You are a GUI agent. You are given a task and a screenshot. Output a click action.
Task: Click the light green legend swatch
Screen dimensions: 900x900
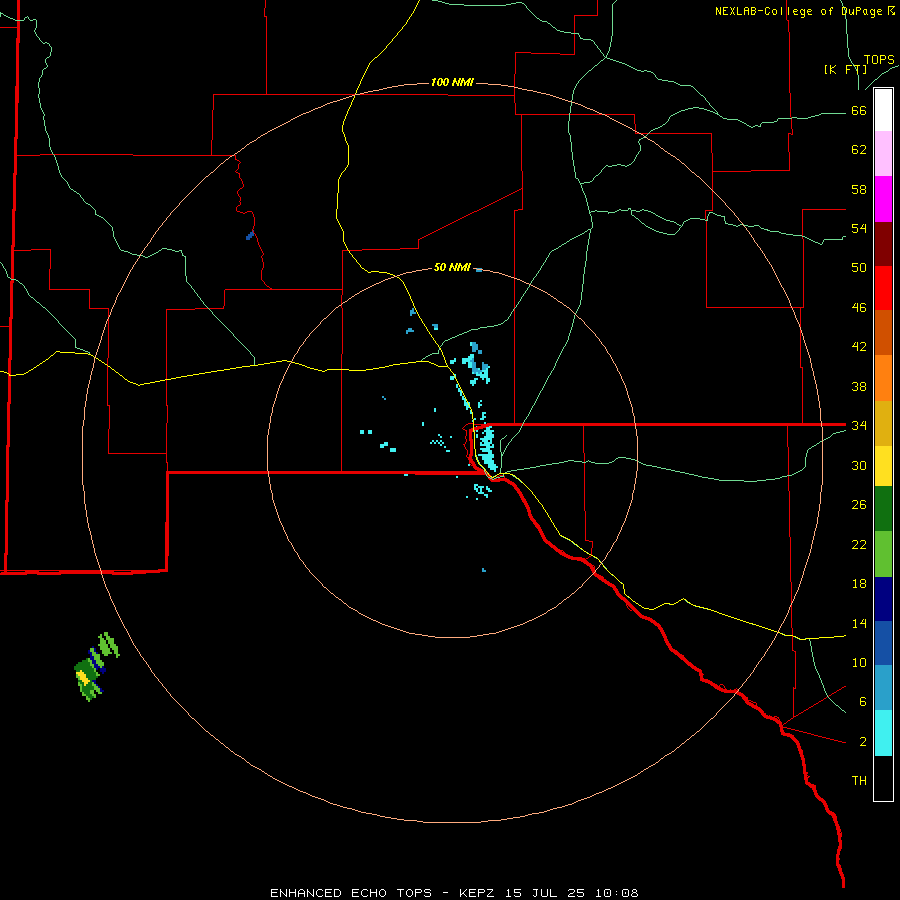(x=883, y=554)
